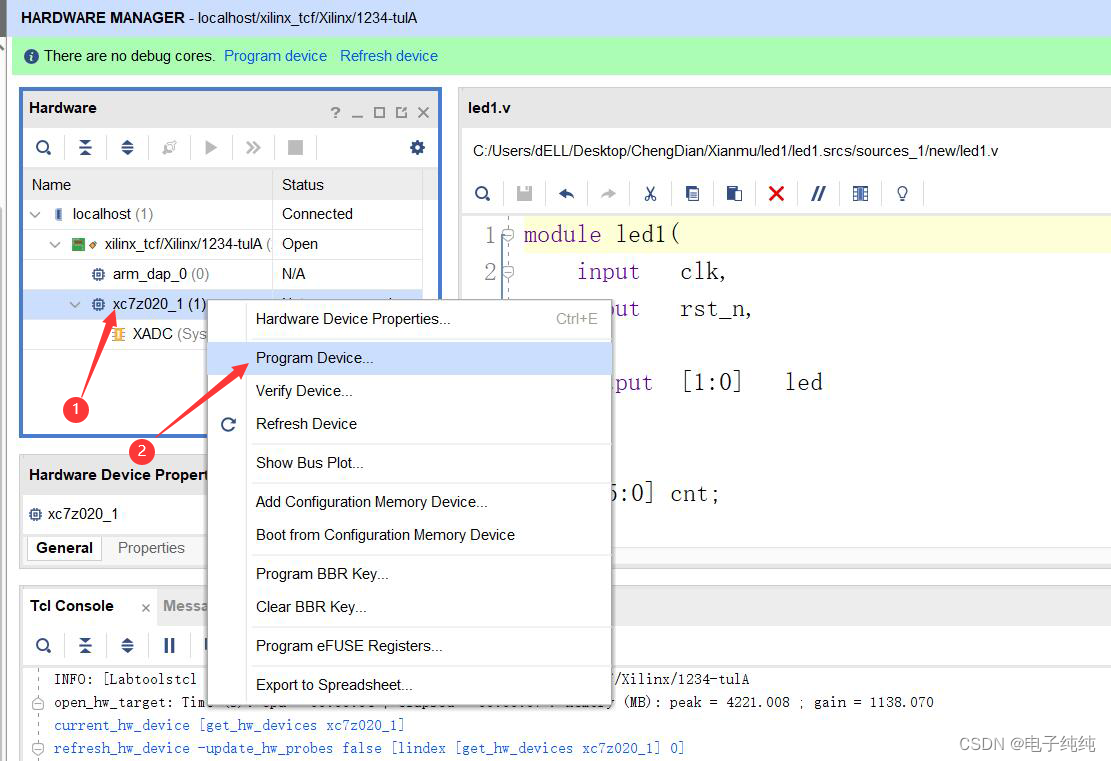Viewport: 1111px width, 761px height.
Task: Click the auto-connect icon in Hardware toolbar
Action: point(169,147)
